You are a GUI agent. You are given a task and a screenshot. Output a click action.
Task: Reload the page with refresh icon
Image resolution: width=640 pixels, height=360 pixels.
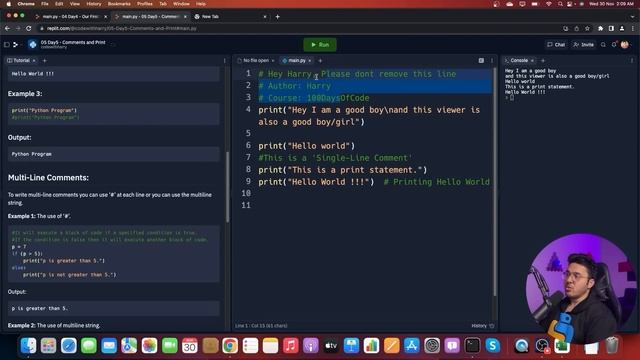29,29
